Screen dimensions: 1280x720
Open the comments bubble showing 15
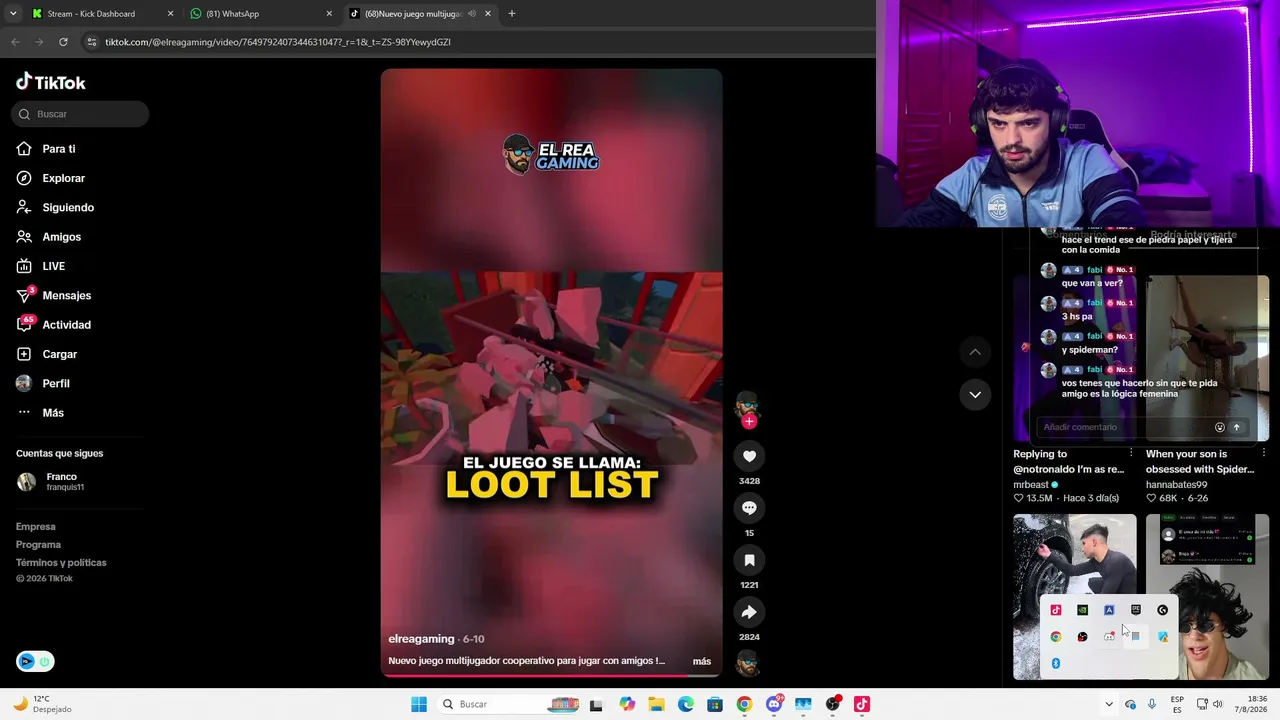pos(749,508)
